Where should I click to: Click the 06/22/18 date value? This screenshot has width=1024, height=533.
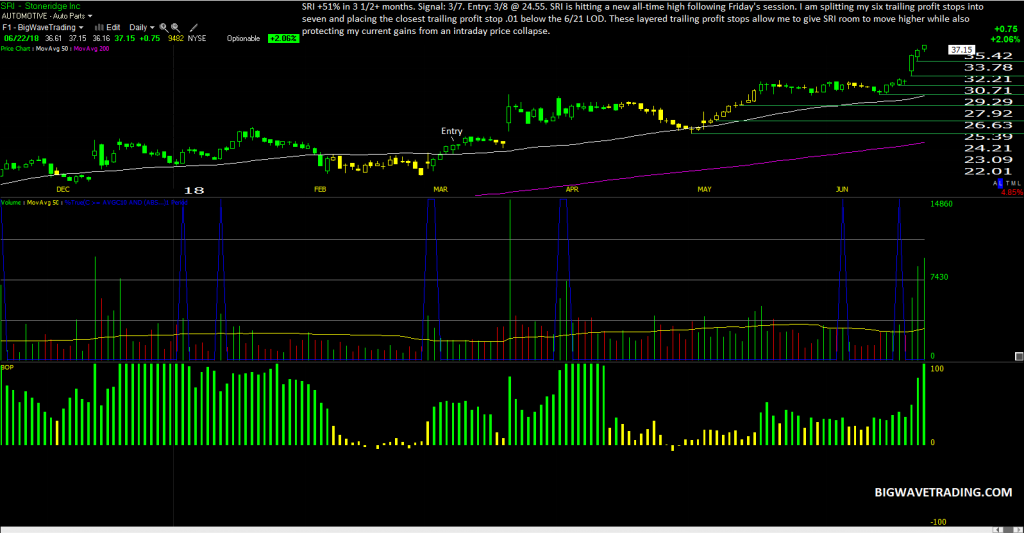coord(21,39)
